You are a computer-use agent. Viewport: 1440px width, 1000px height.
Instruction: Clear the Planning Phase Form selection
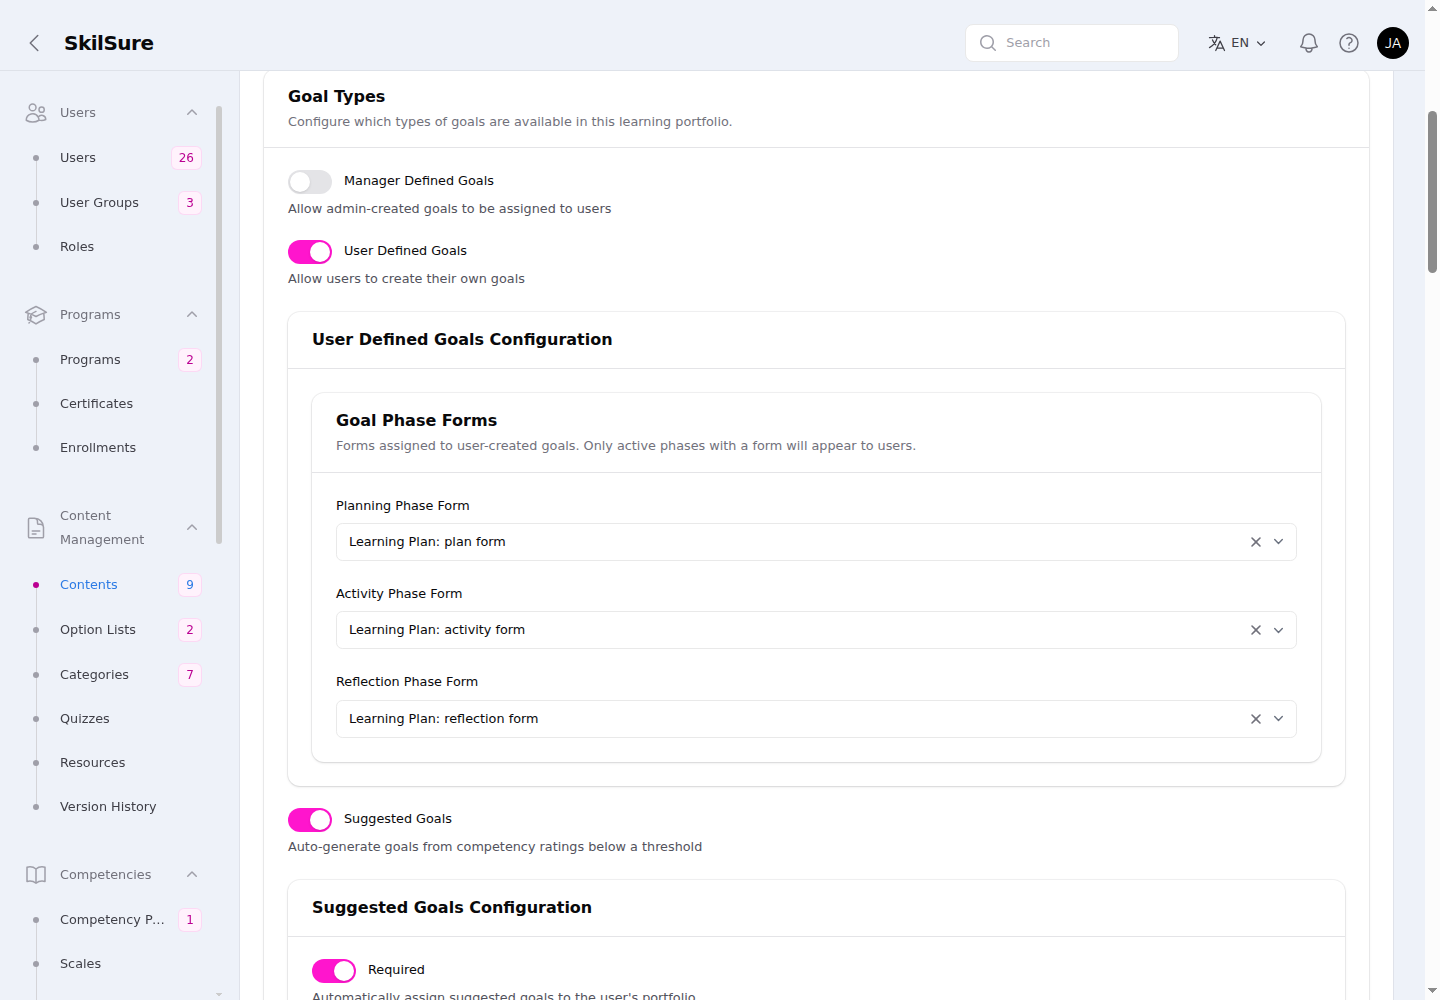click(x=1255, y=542)
